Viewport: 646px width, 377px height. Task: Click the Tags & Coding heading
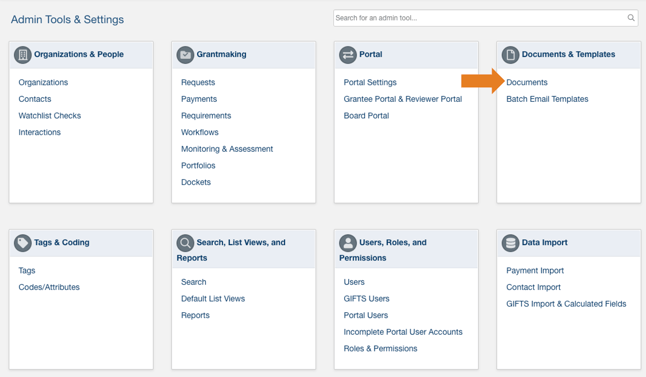pos(62,243)
